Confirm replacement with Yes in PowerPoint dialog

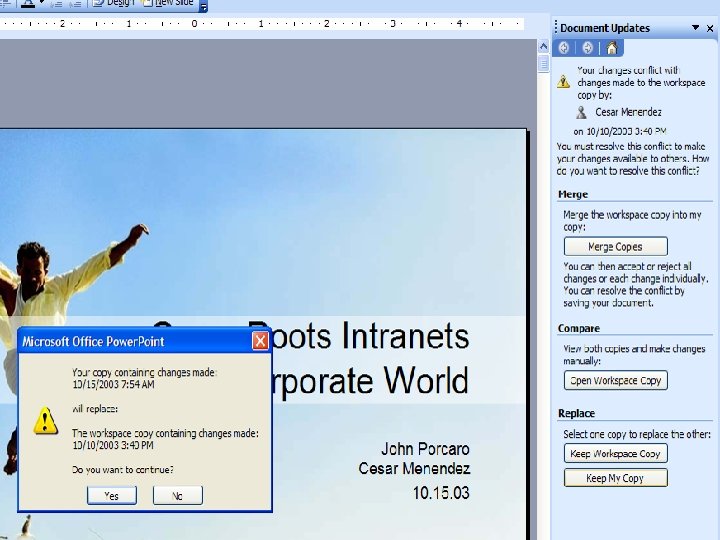point(112,495)
